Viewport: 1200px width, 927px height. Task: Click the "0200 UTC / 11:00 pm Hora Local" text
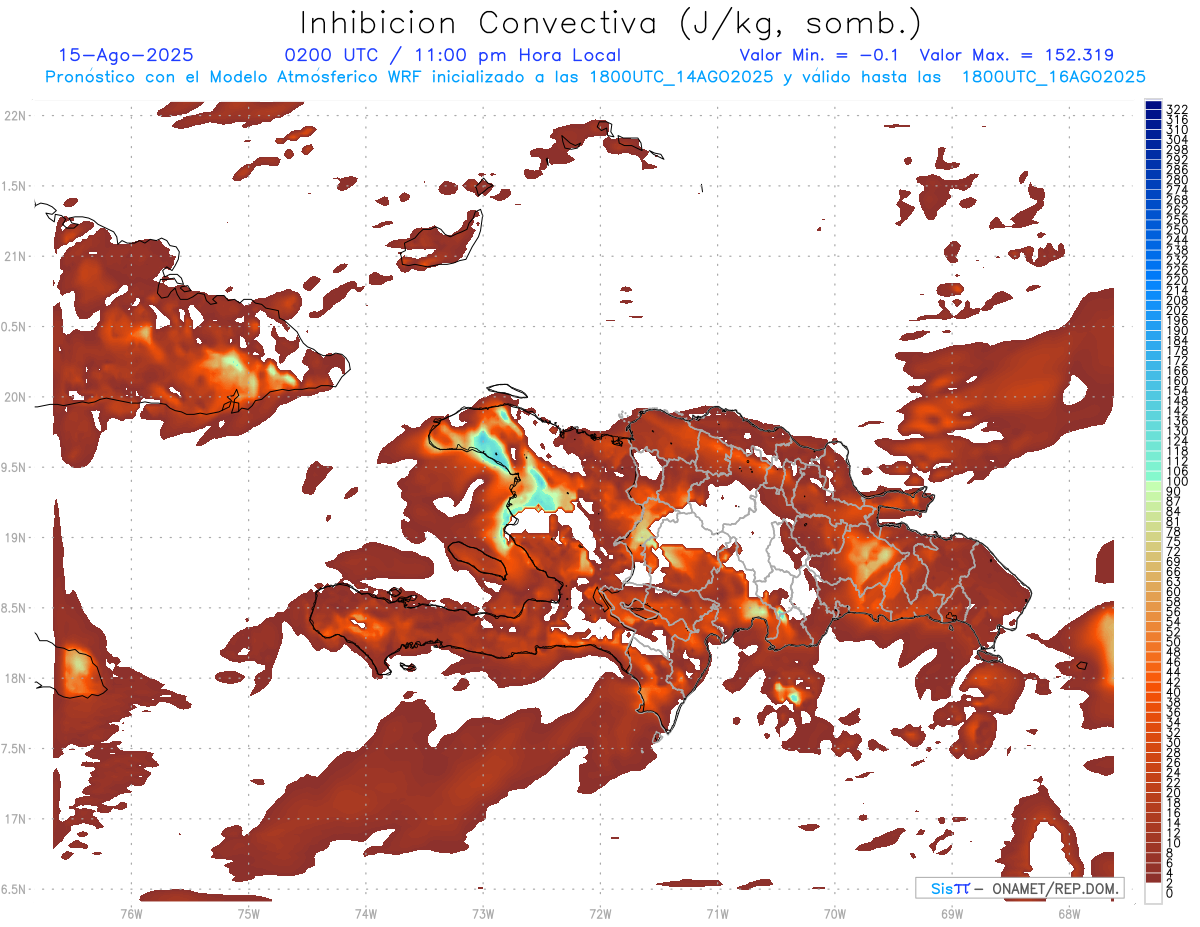(x=452, y=55)
